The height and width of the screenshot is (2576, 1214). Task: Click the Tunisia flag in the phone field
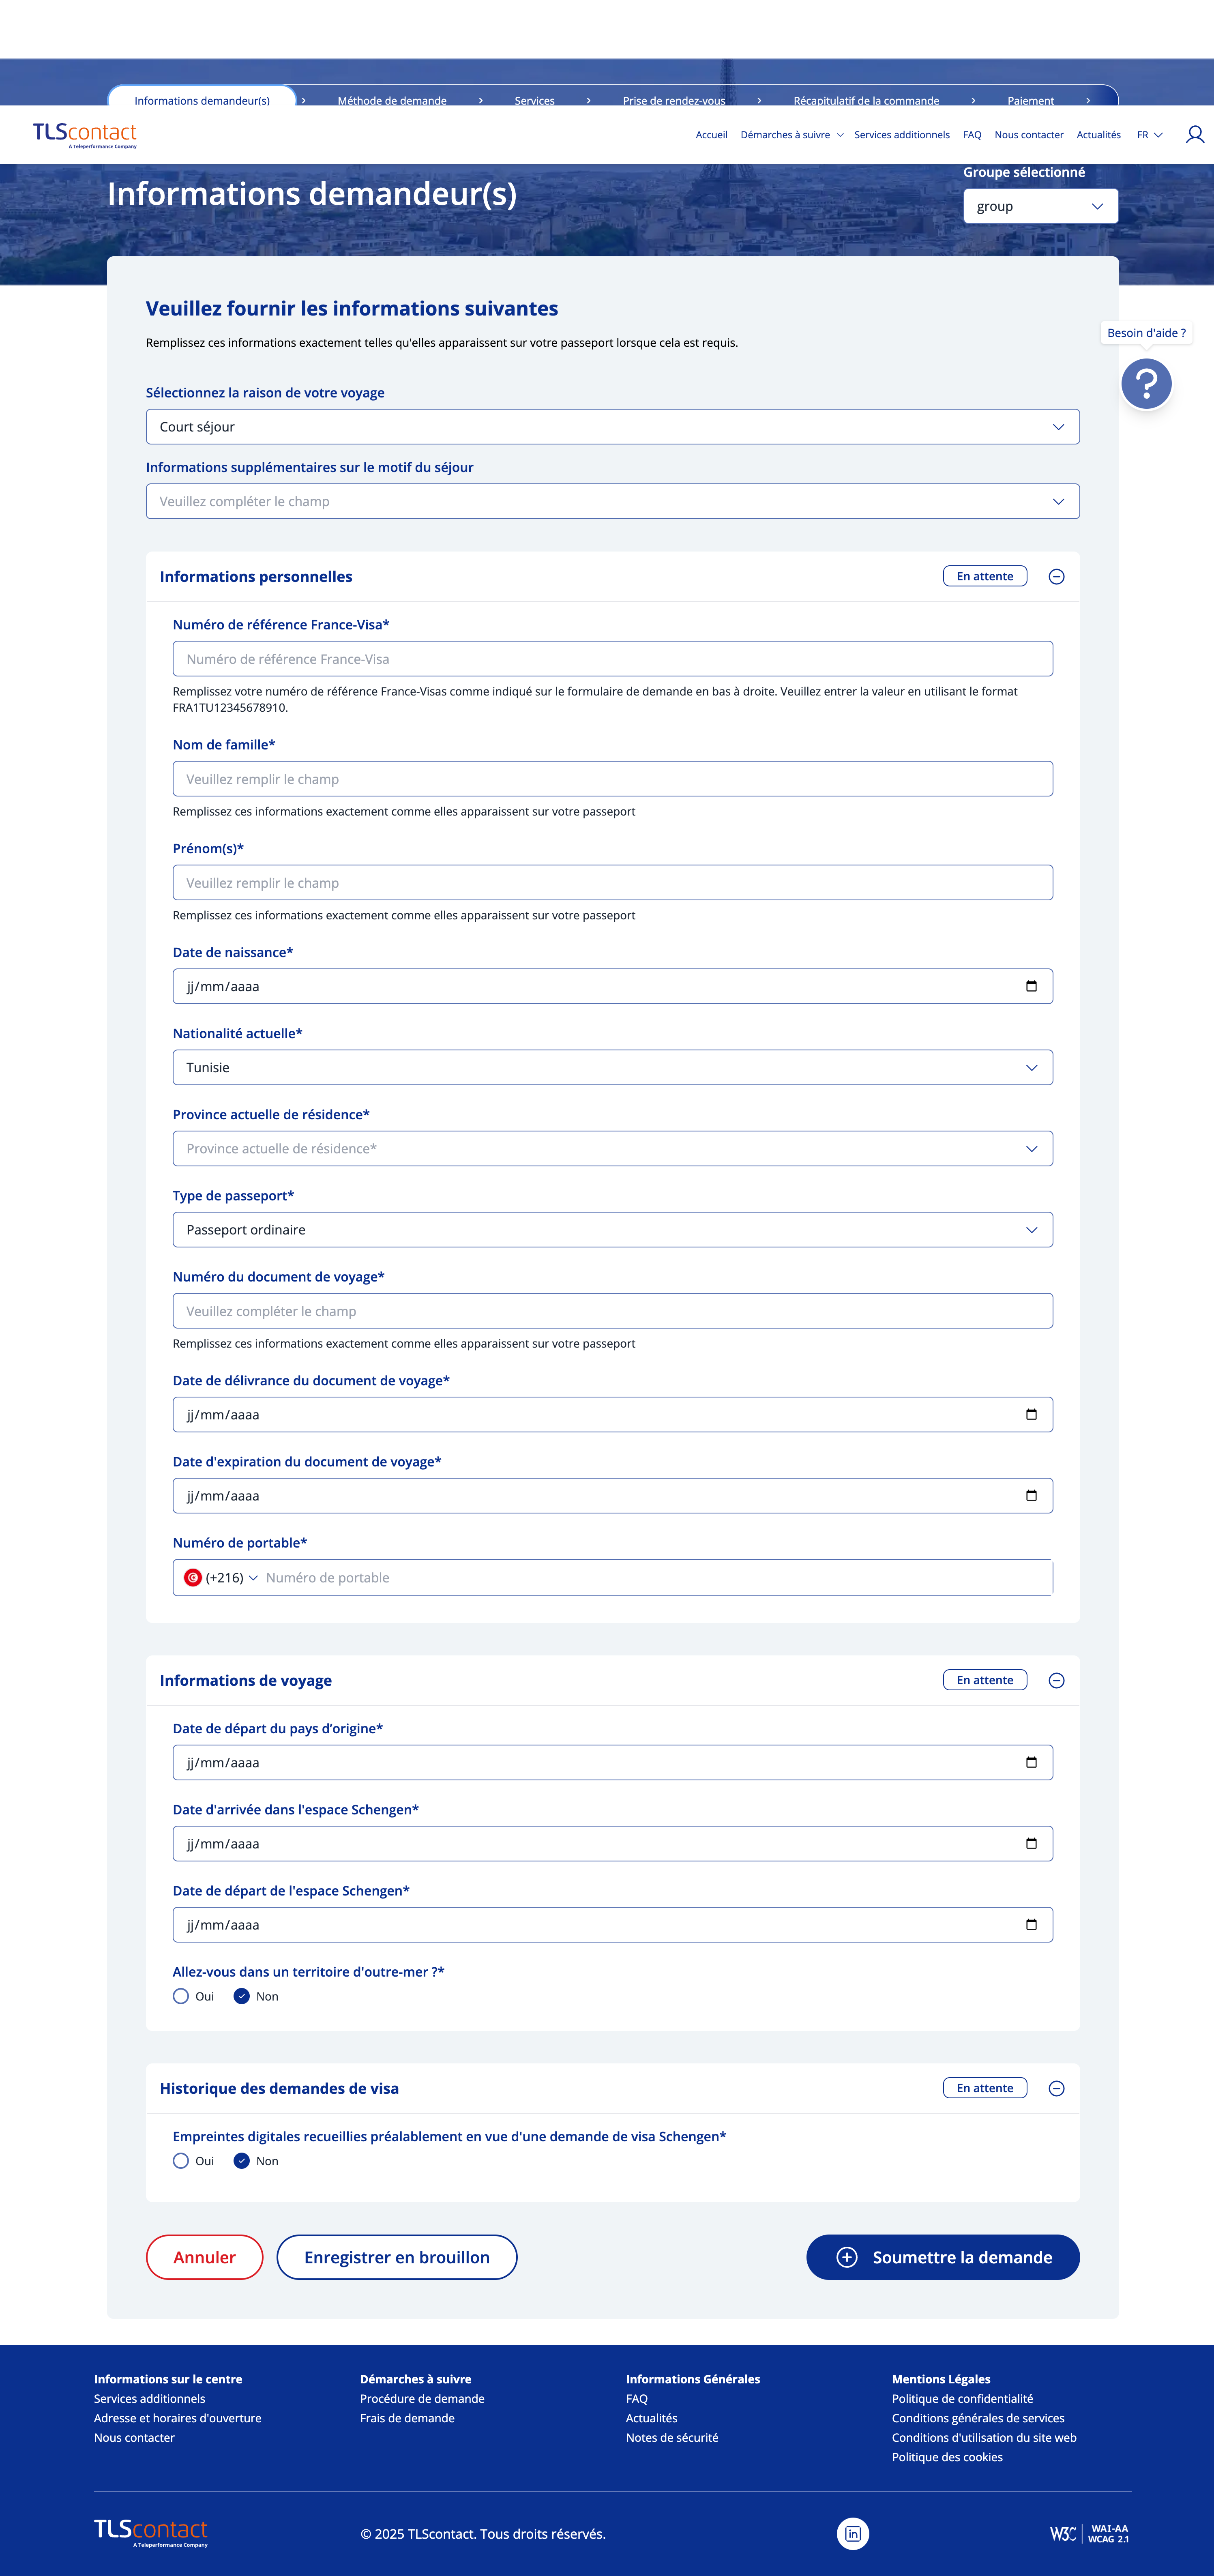click(193, 1577)
